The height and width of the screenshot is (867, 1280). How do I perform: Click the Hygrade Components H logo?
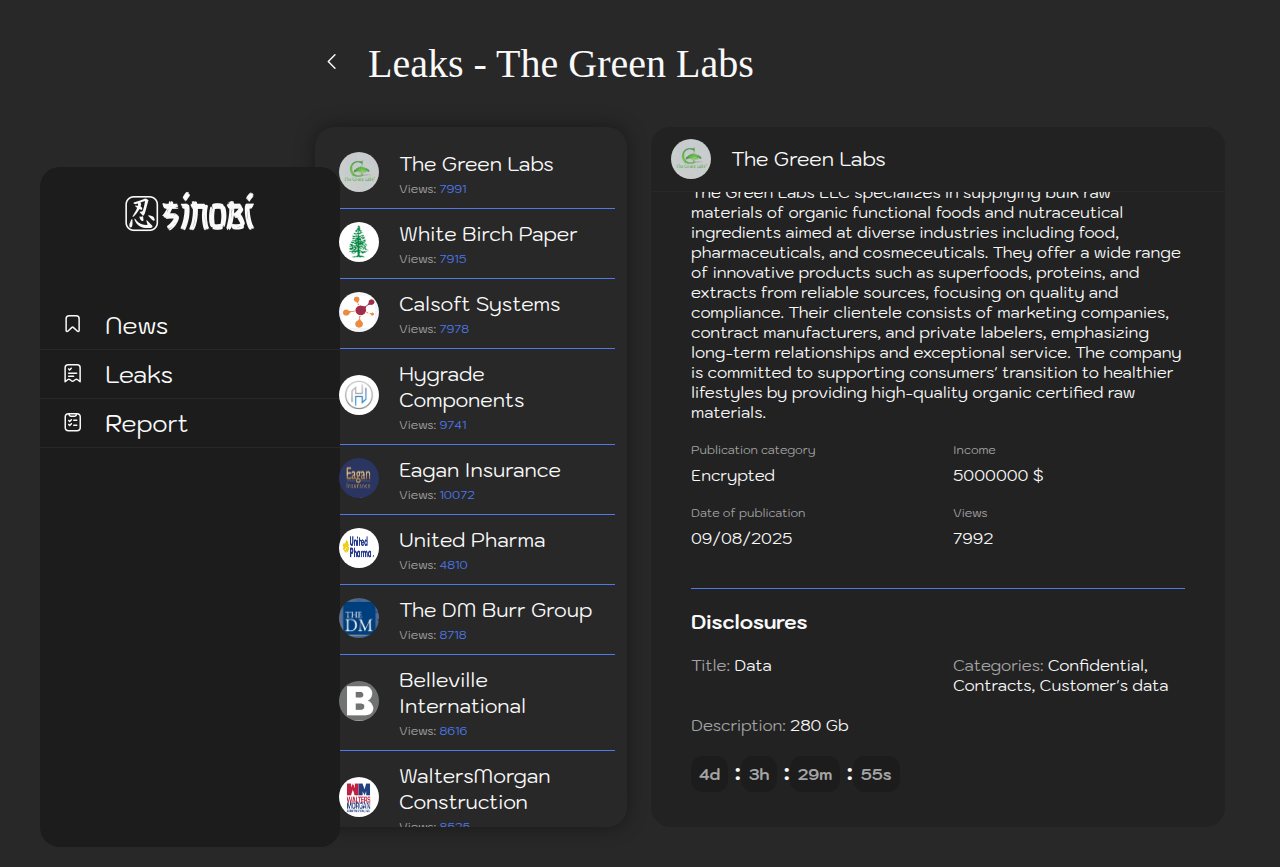(x=359, y=395)
